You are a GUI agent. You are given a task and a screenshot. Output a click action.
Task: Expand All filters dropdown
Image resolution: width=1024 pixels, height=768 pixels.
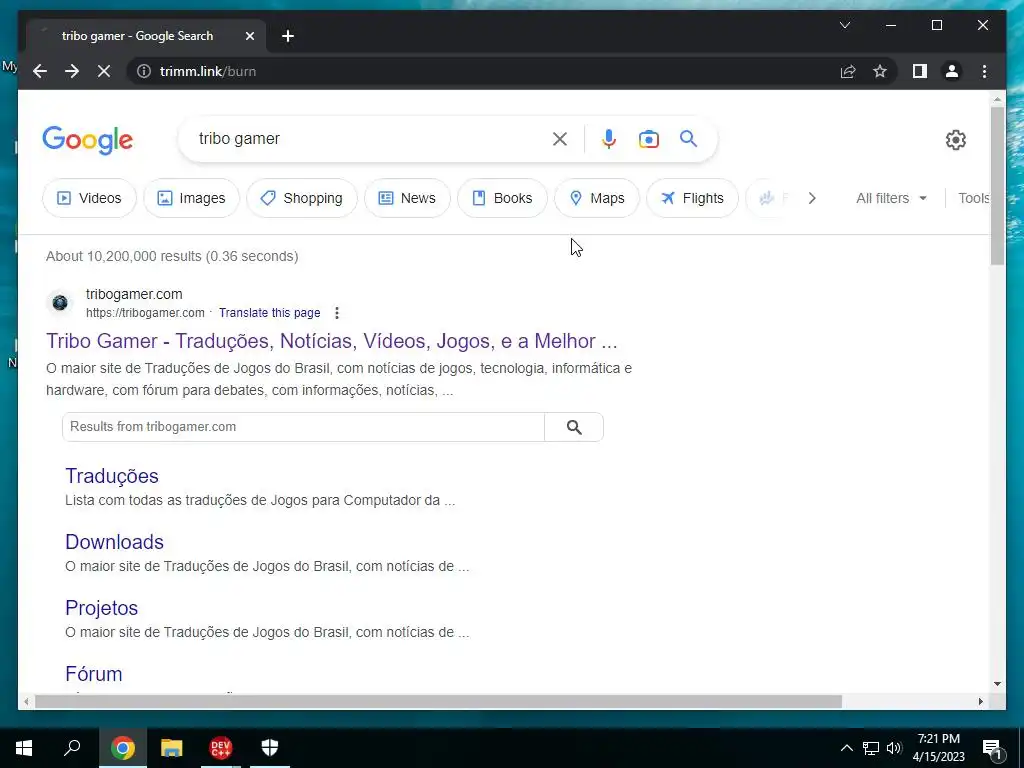coord(891,198)
